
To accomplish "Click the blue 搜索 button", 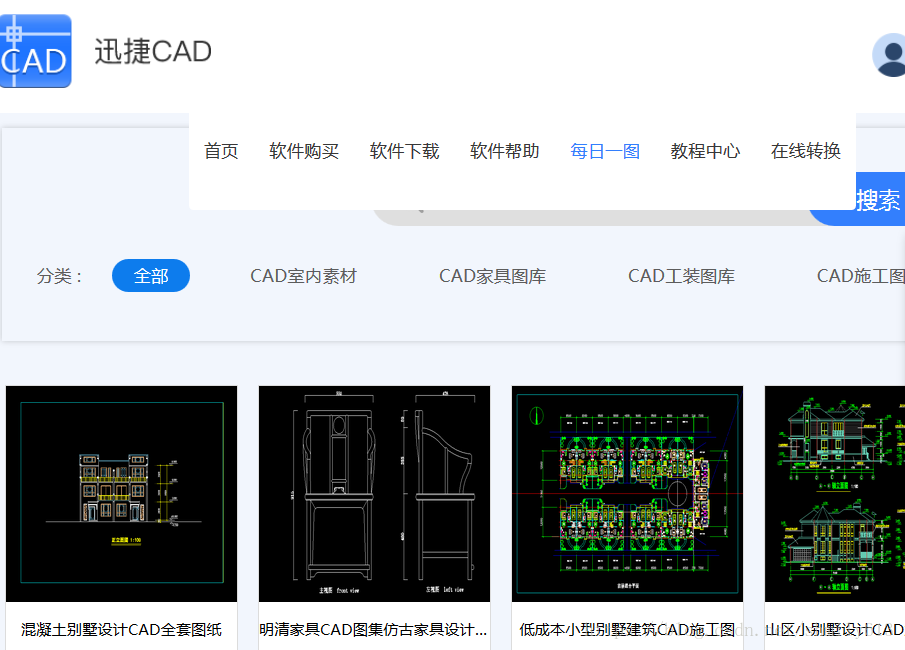I will pos(877,200).
